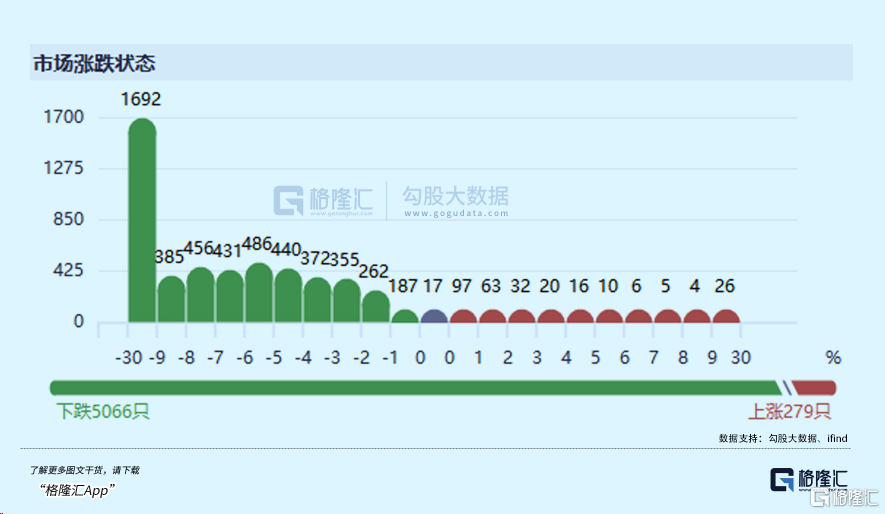
Task: Click the x-axis label -5
Action: click(274, 357)
